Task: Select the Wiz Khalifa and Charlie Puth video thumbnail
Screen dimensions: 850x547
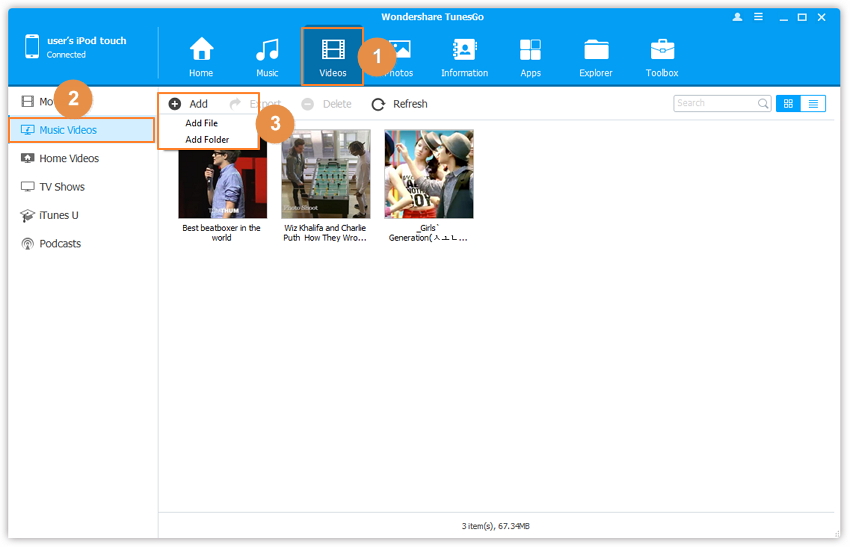Action: pyautogui.click(x=325, y=174)
